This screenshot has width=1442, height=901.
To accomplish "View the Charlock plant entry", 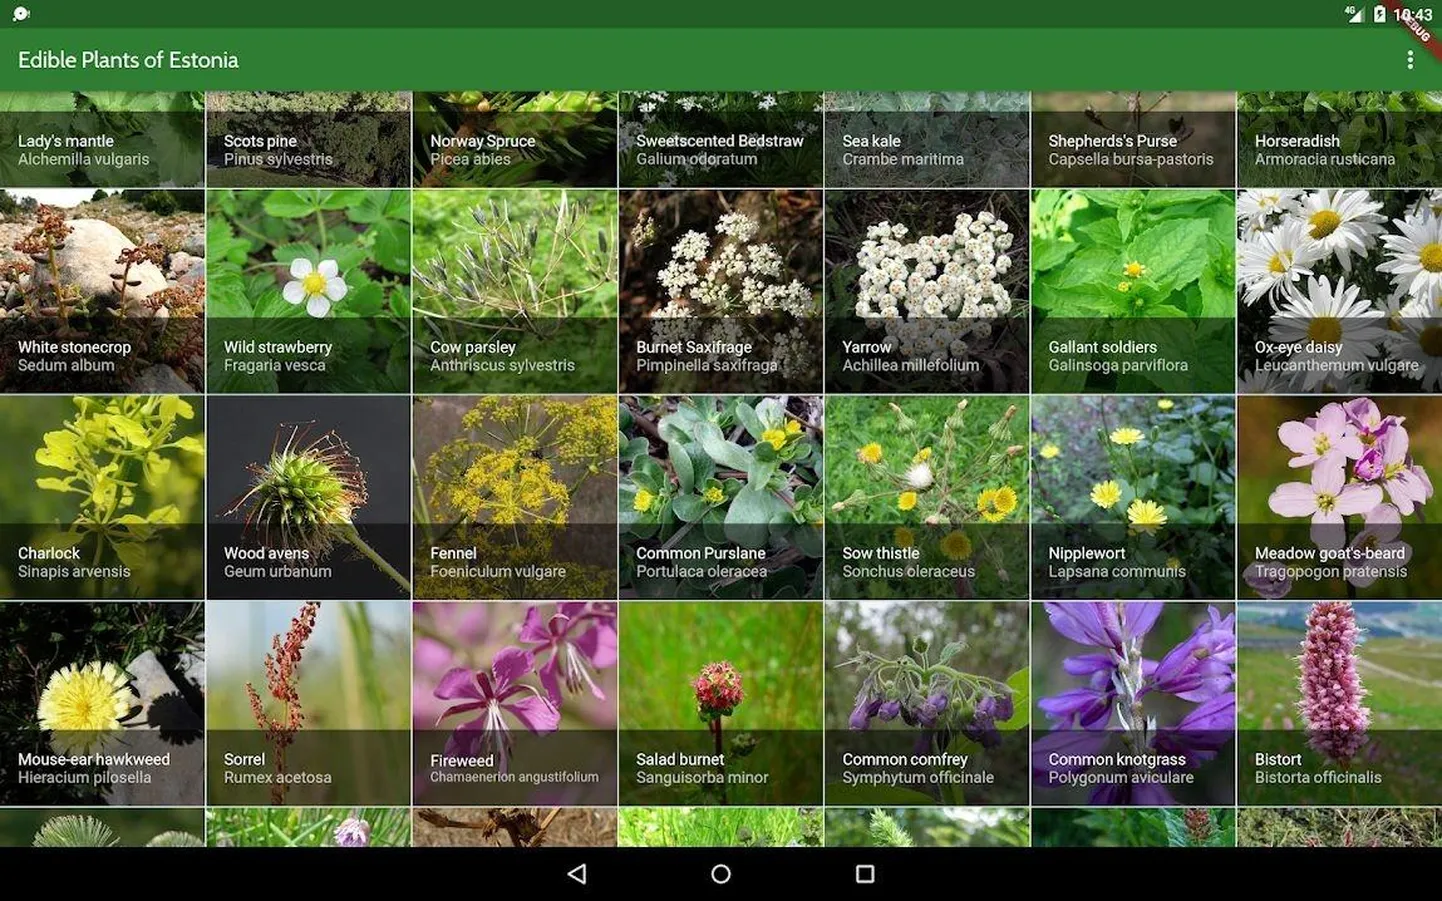I will tap(102, 497).
